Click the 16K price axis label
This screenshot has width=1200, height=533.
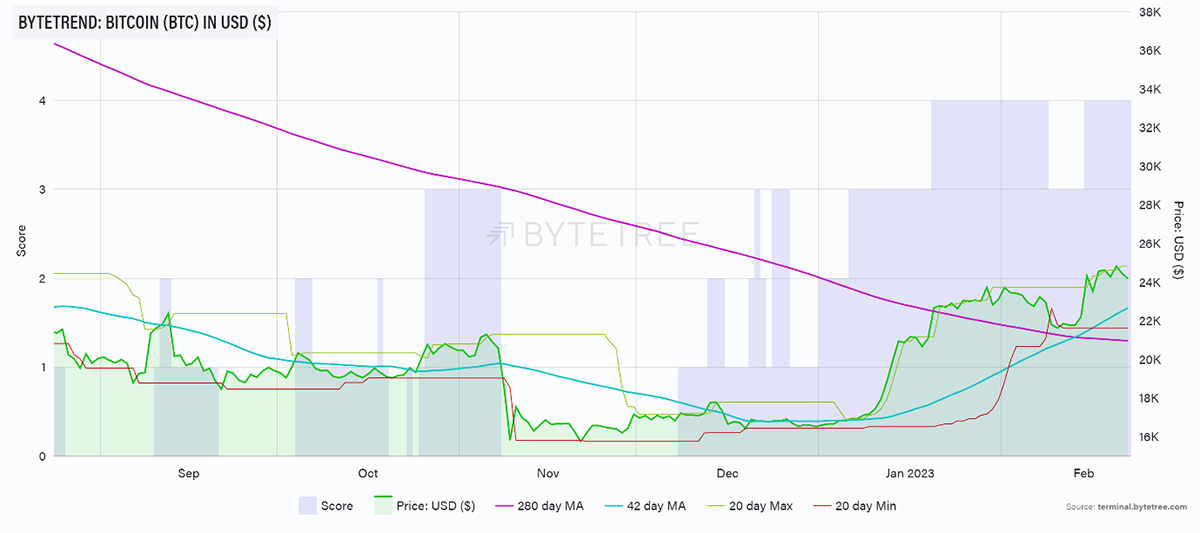[x=1150, y=438]
